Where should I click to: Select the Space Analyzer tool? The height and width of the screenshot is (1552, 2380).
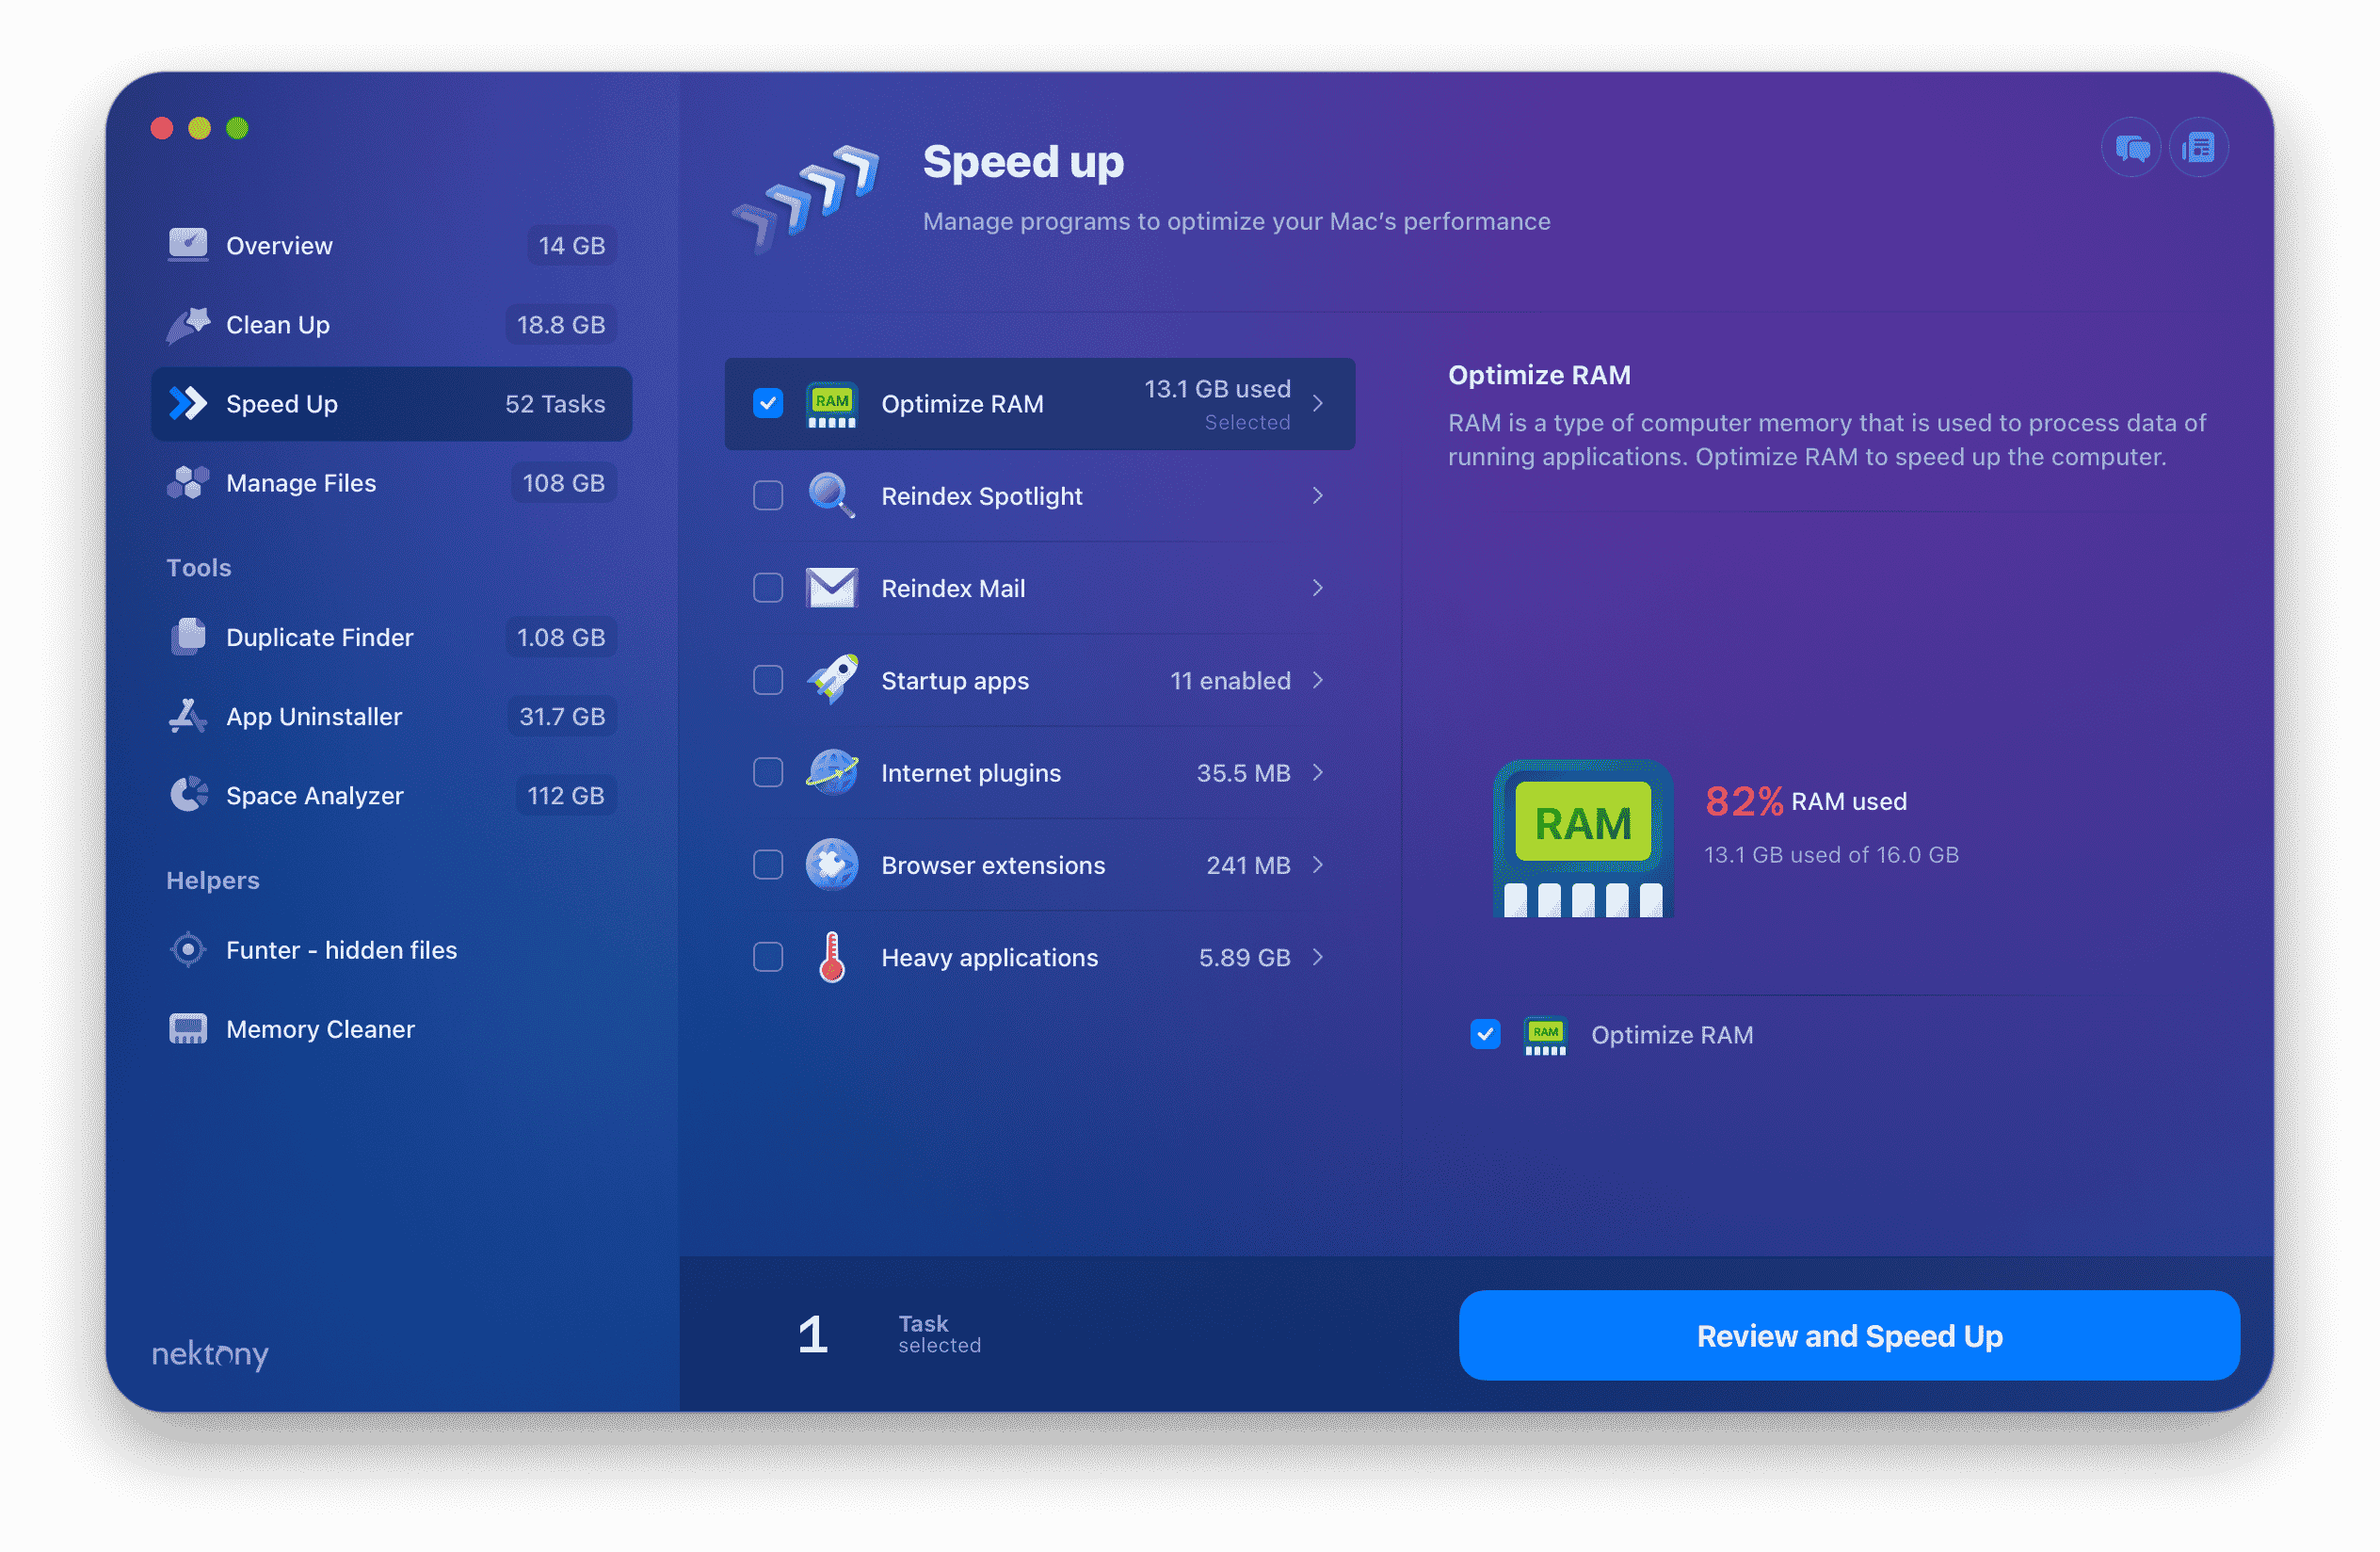click(x=315, y=795)
